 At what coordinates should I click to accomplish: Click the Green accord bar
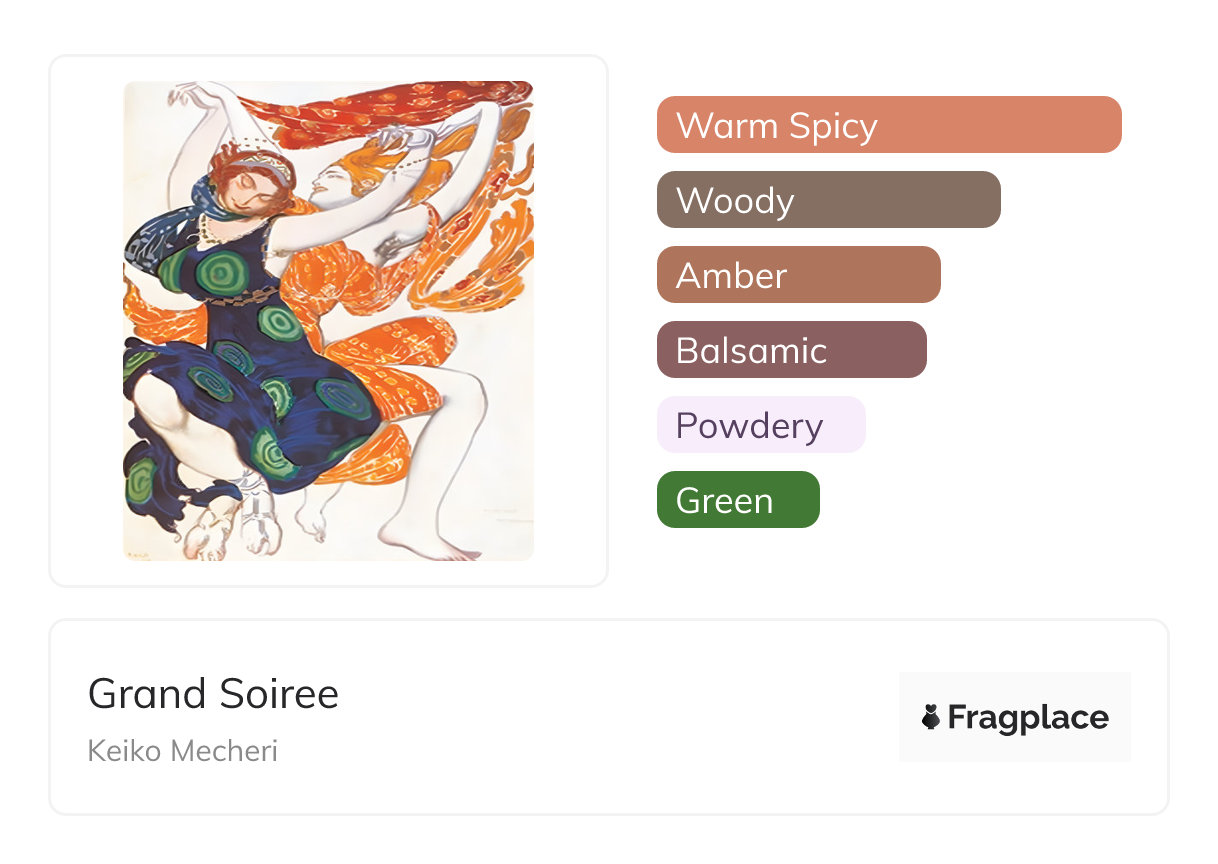(x=737, y=500)
